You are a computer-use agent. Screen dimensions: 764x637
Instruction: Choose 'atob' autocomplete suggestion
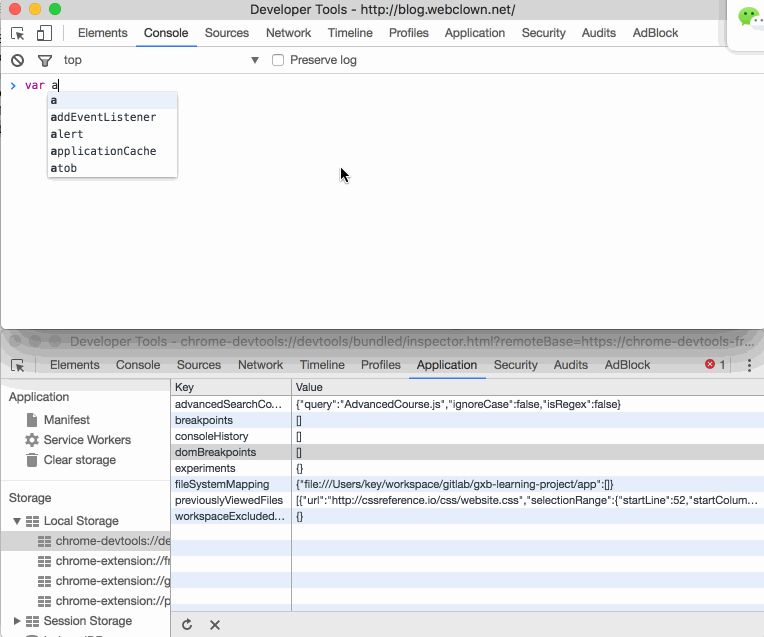(x=113, y=168)
